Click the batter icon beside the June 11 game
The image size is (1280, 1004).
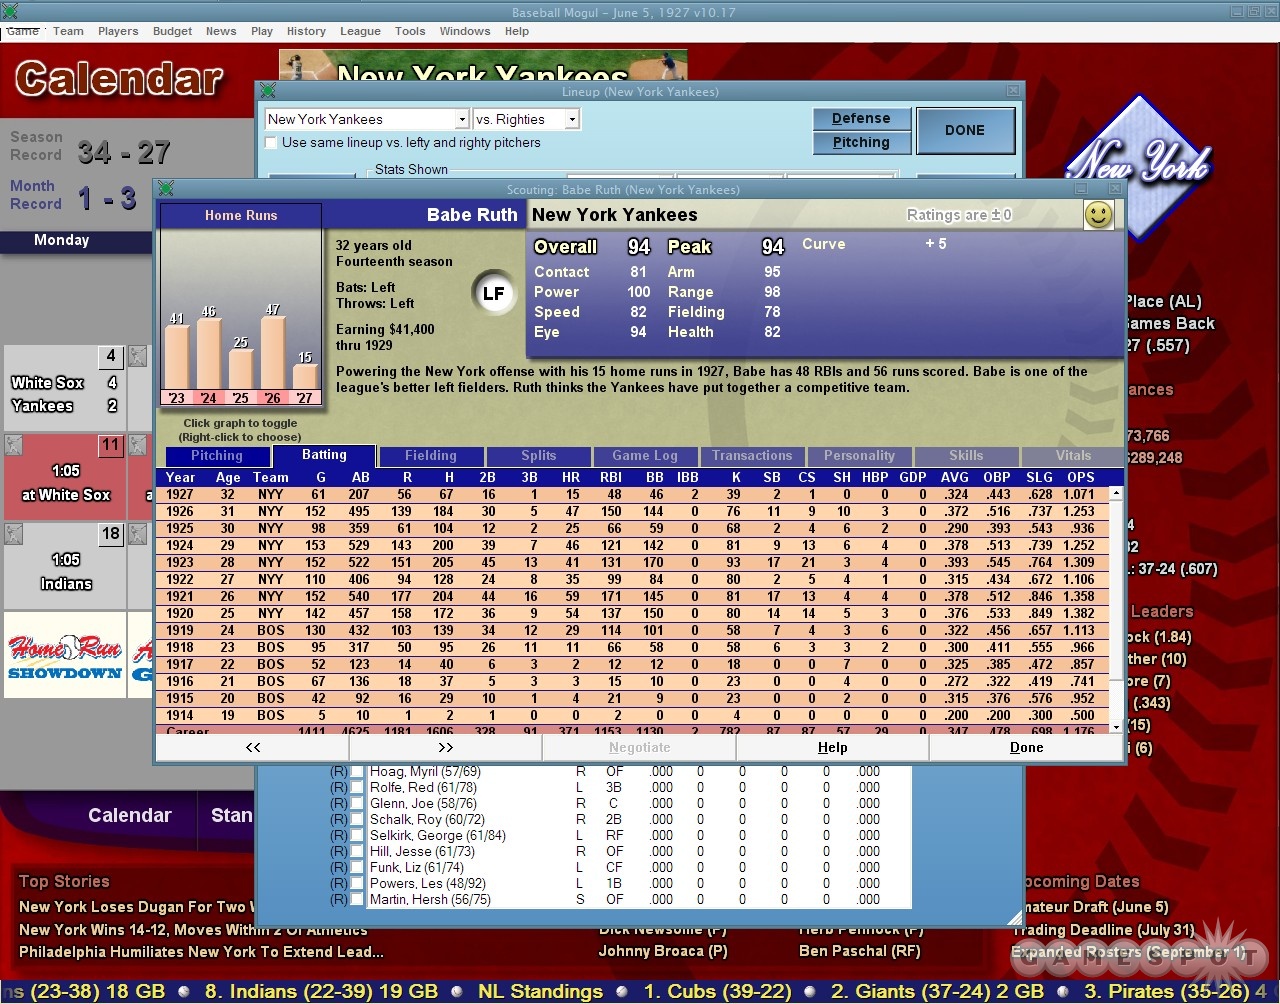tap(14, 446)
